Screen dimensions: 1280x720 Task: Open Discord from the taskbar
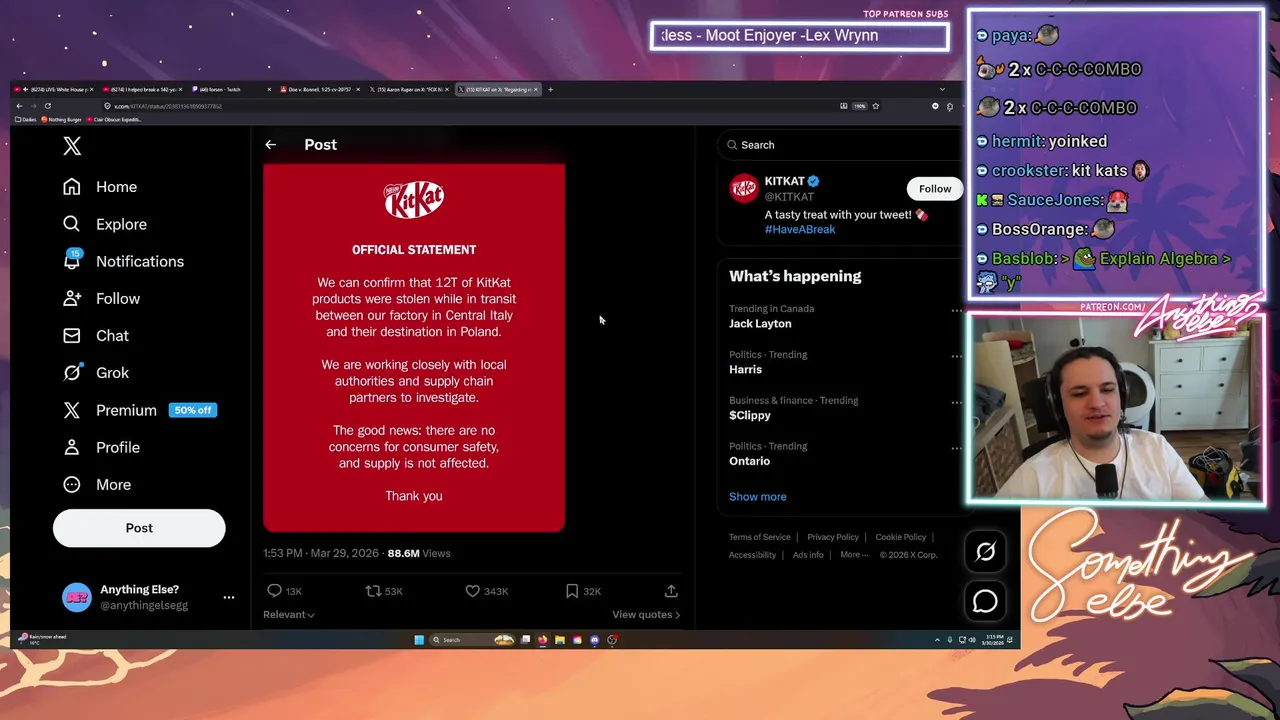[594, 640]
